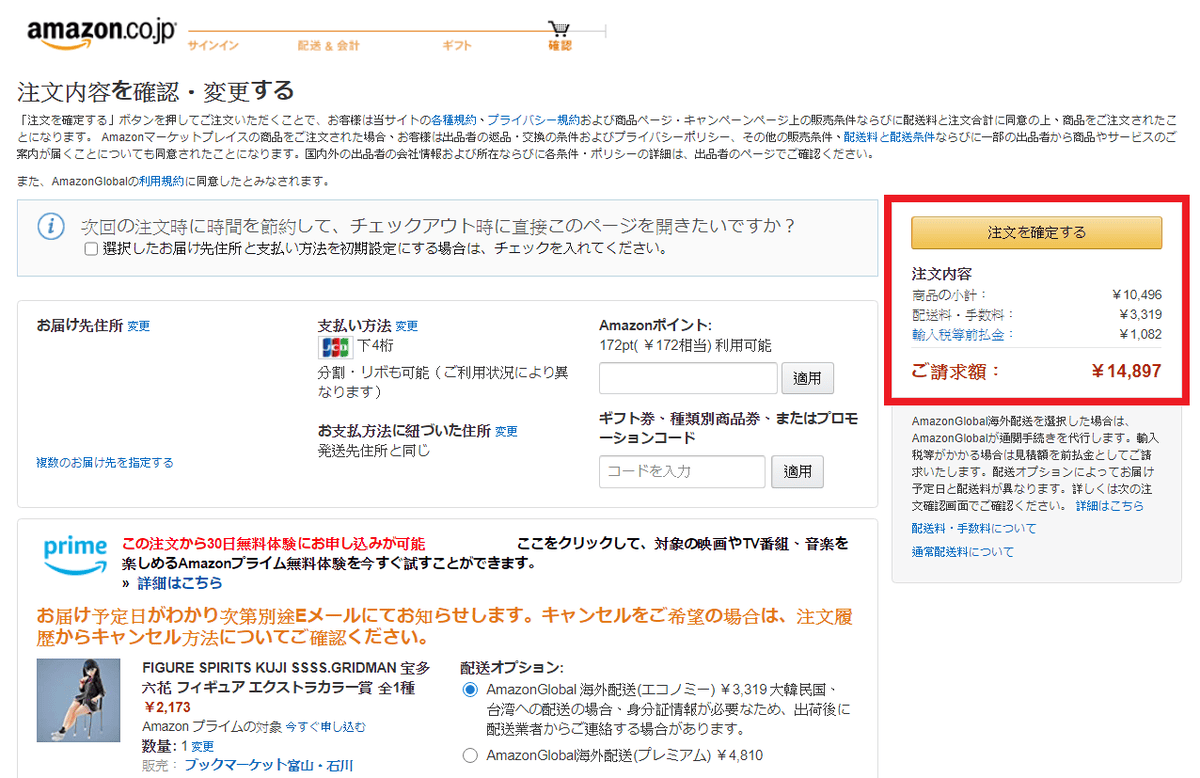Check the default address and payment checkbox
1200x778 pixels.
coord(91,249)
